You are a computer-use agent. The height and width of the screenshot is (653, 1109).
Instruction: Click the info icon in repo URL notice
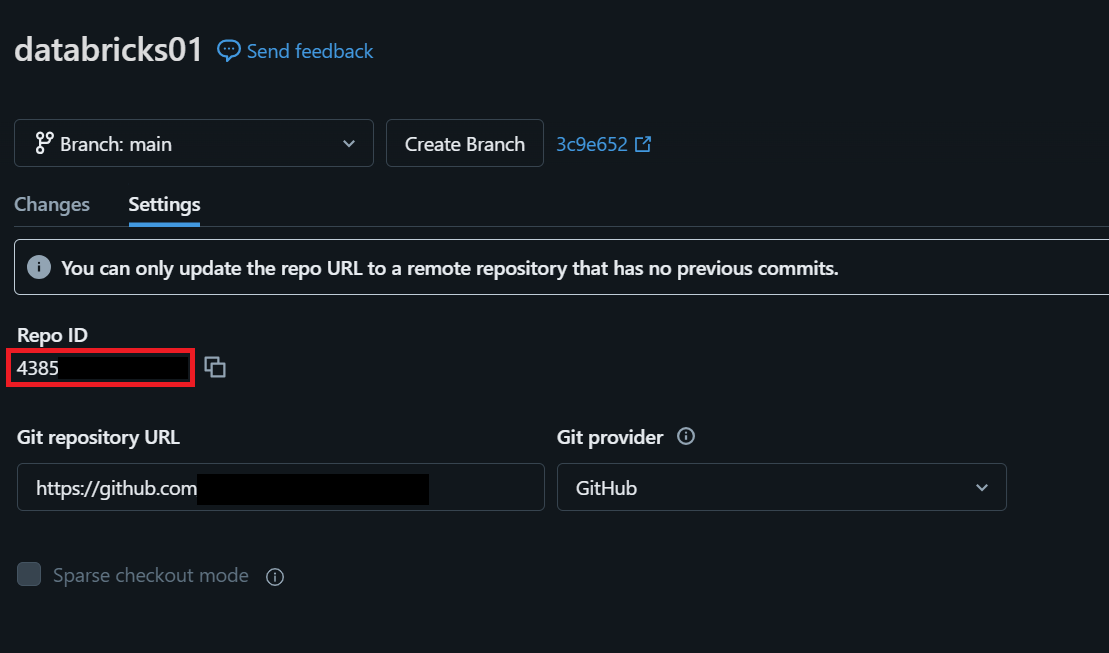[x=39, y=267]
